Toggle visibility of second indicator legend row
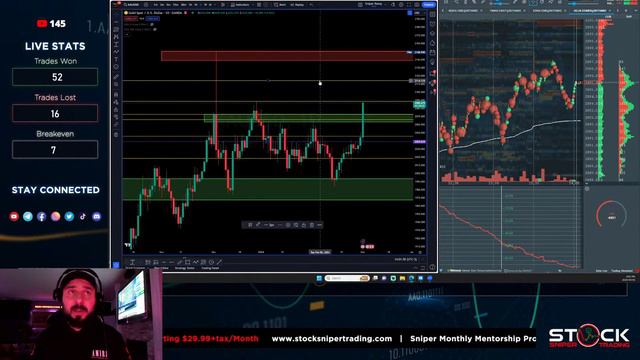640x360 pixels. tap(155, 29)
